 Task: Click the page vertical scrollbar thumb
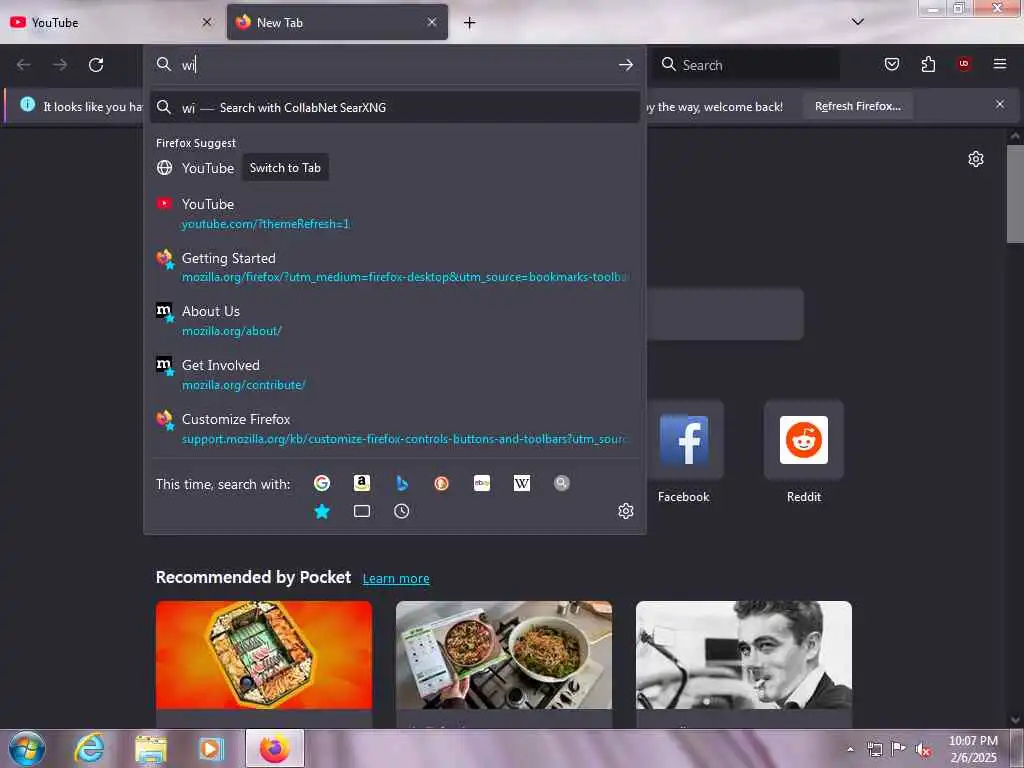[x=1015, y=193]
